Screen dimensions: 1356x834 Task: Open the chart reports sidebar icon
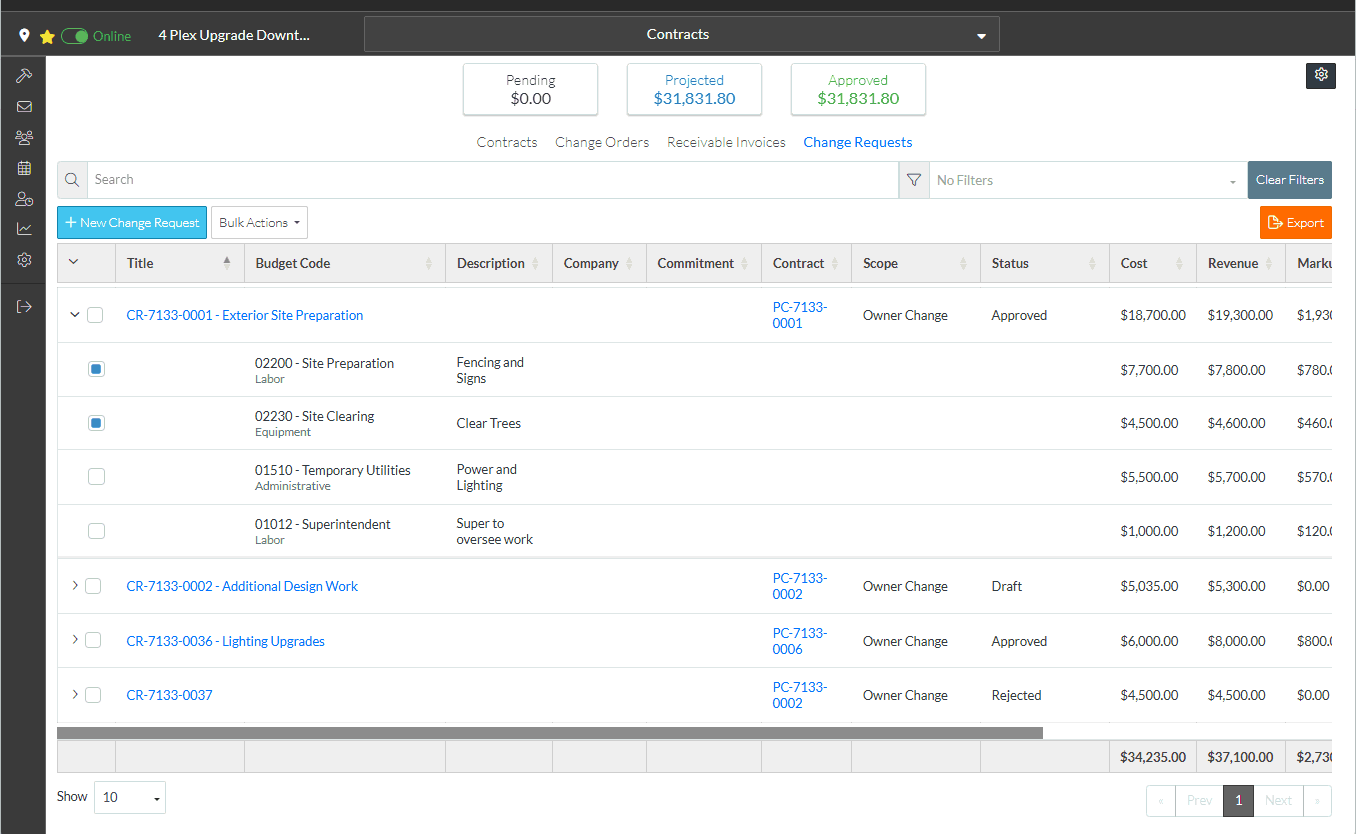coord(24,229)
